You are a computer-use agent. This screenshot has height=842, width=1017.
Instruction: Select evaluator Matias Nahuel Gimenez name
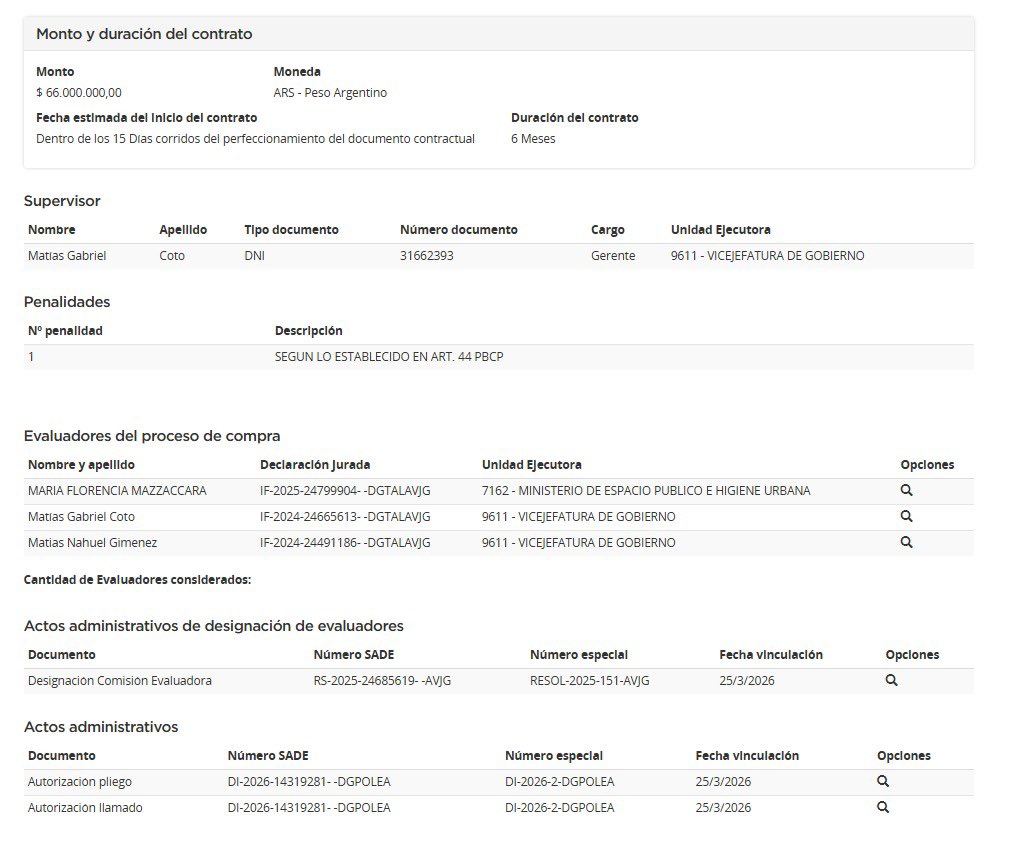pyautogui.click(x=92, y=542)
